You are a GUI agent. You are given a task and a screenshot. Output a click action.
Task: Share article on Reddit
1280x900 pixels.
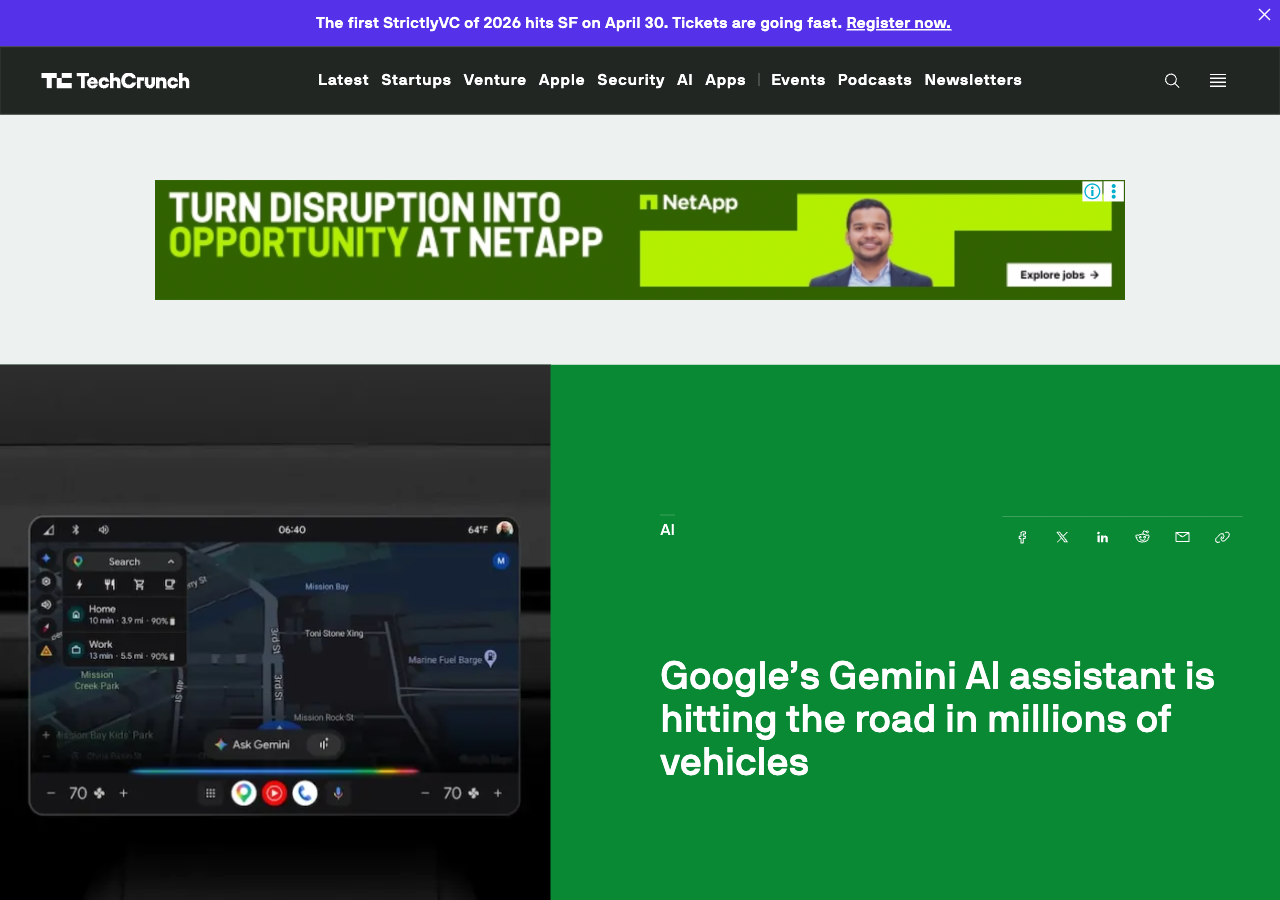(x=1142, y=537)
